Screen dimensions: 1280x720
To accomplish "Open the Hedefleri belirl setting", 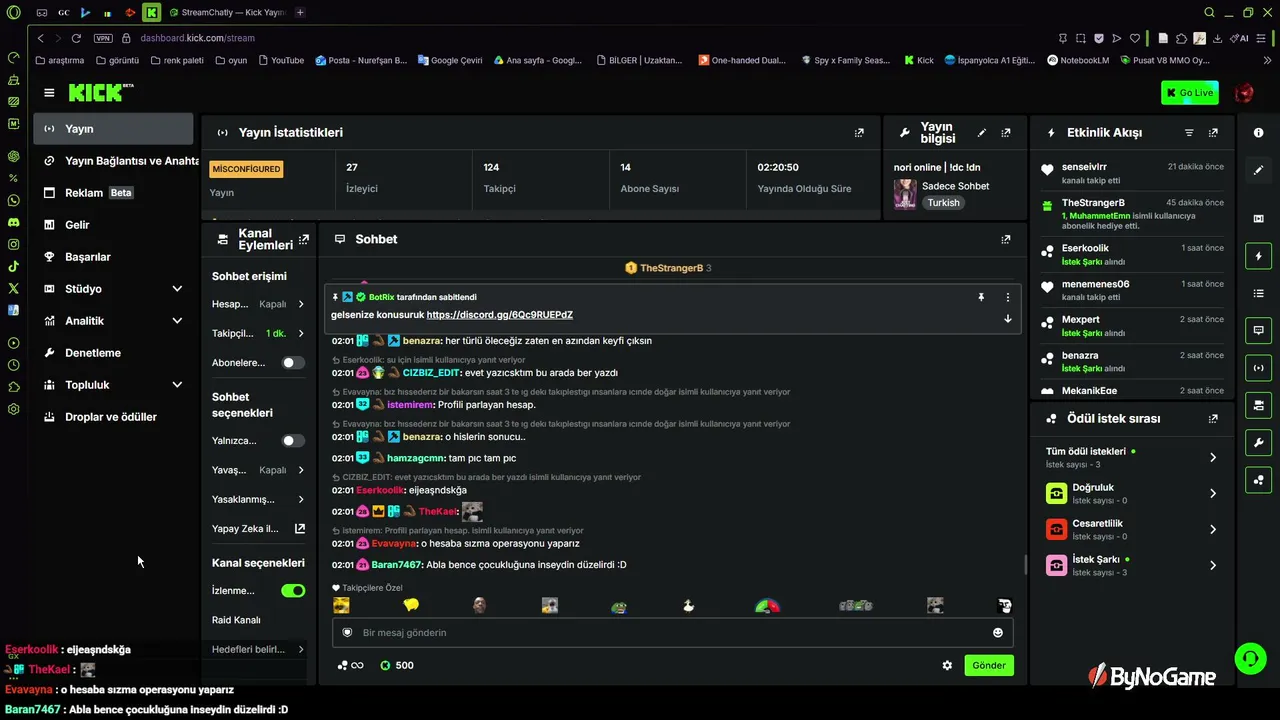I will coord(259,650).
